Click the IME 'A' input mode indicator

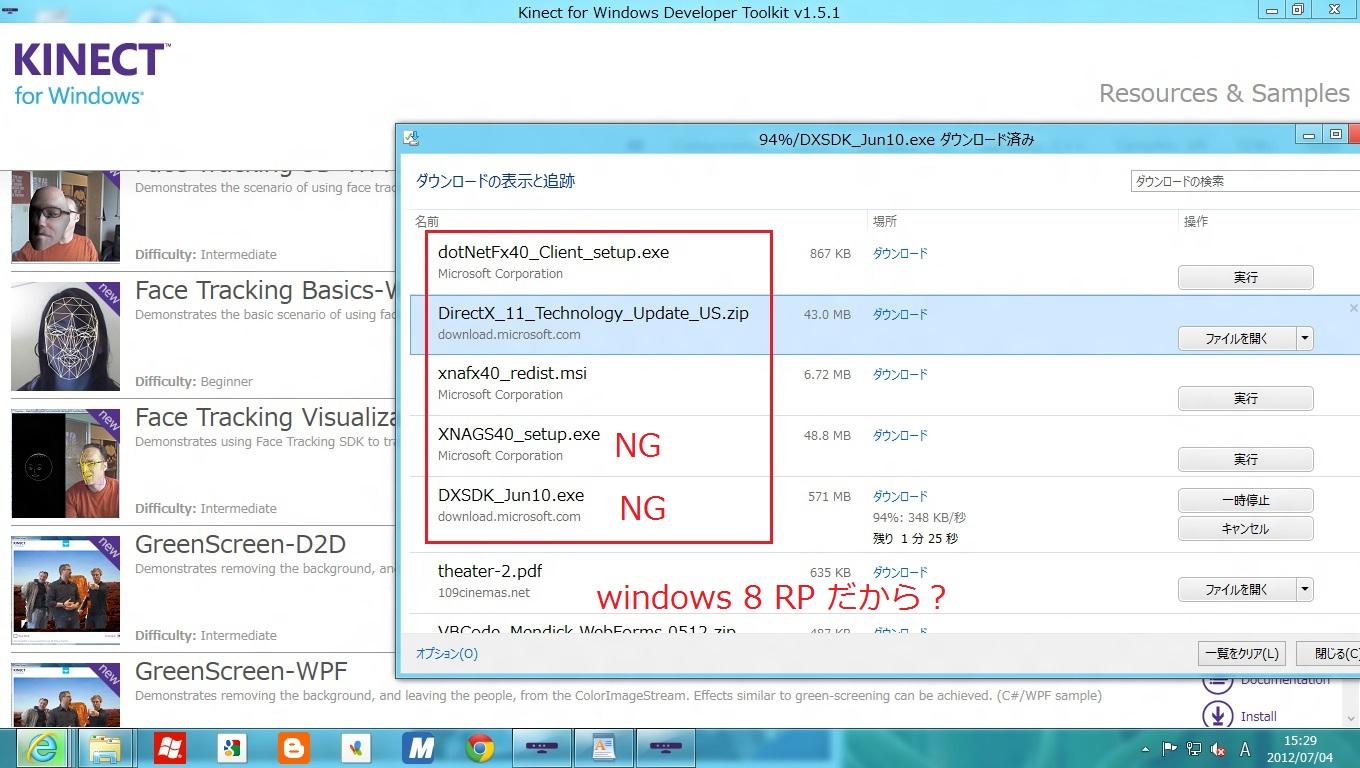1245,749
